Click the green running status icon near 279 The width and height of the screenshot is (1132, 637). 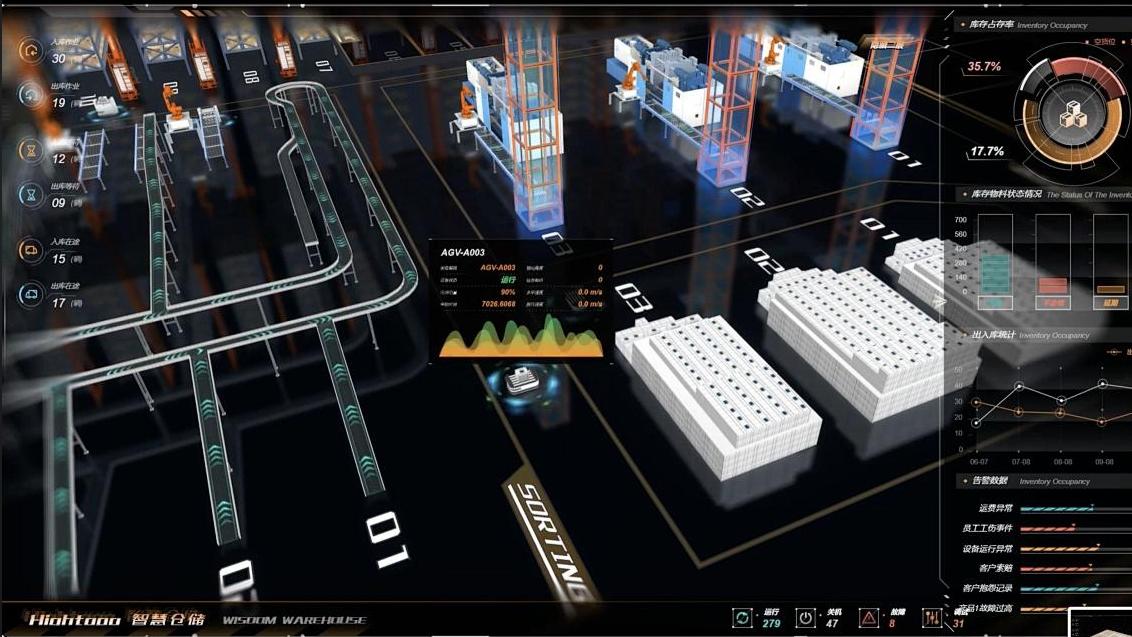click(741, 618)
